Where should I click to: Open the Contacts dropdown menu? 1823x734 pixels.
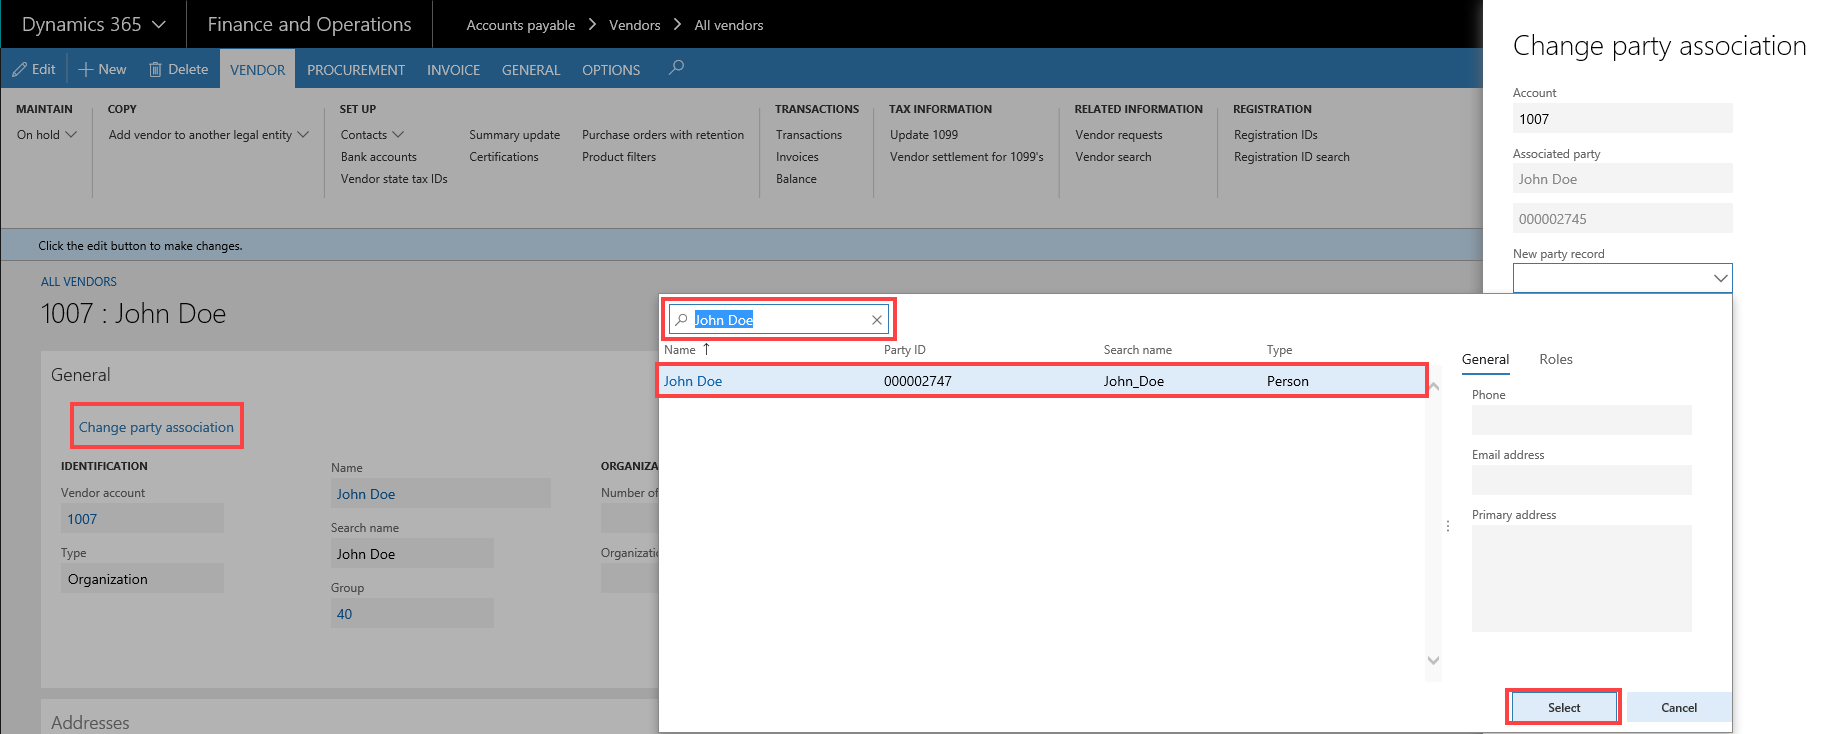click(372, 135)
